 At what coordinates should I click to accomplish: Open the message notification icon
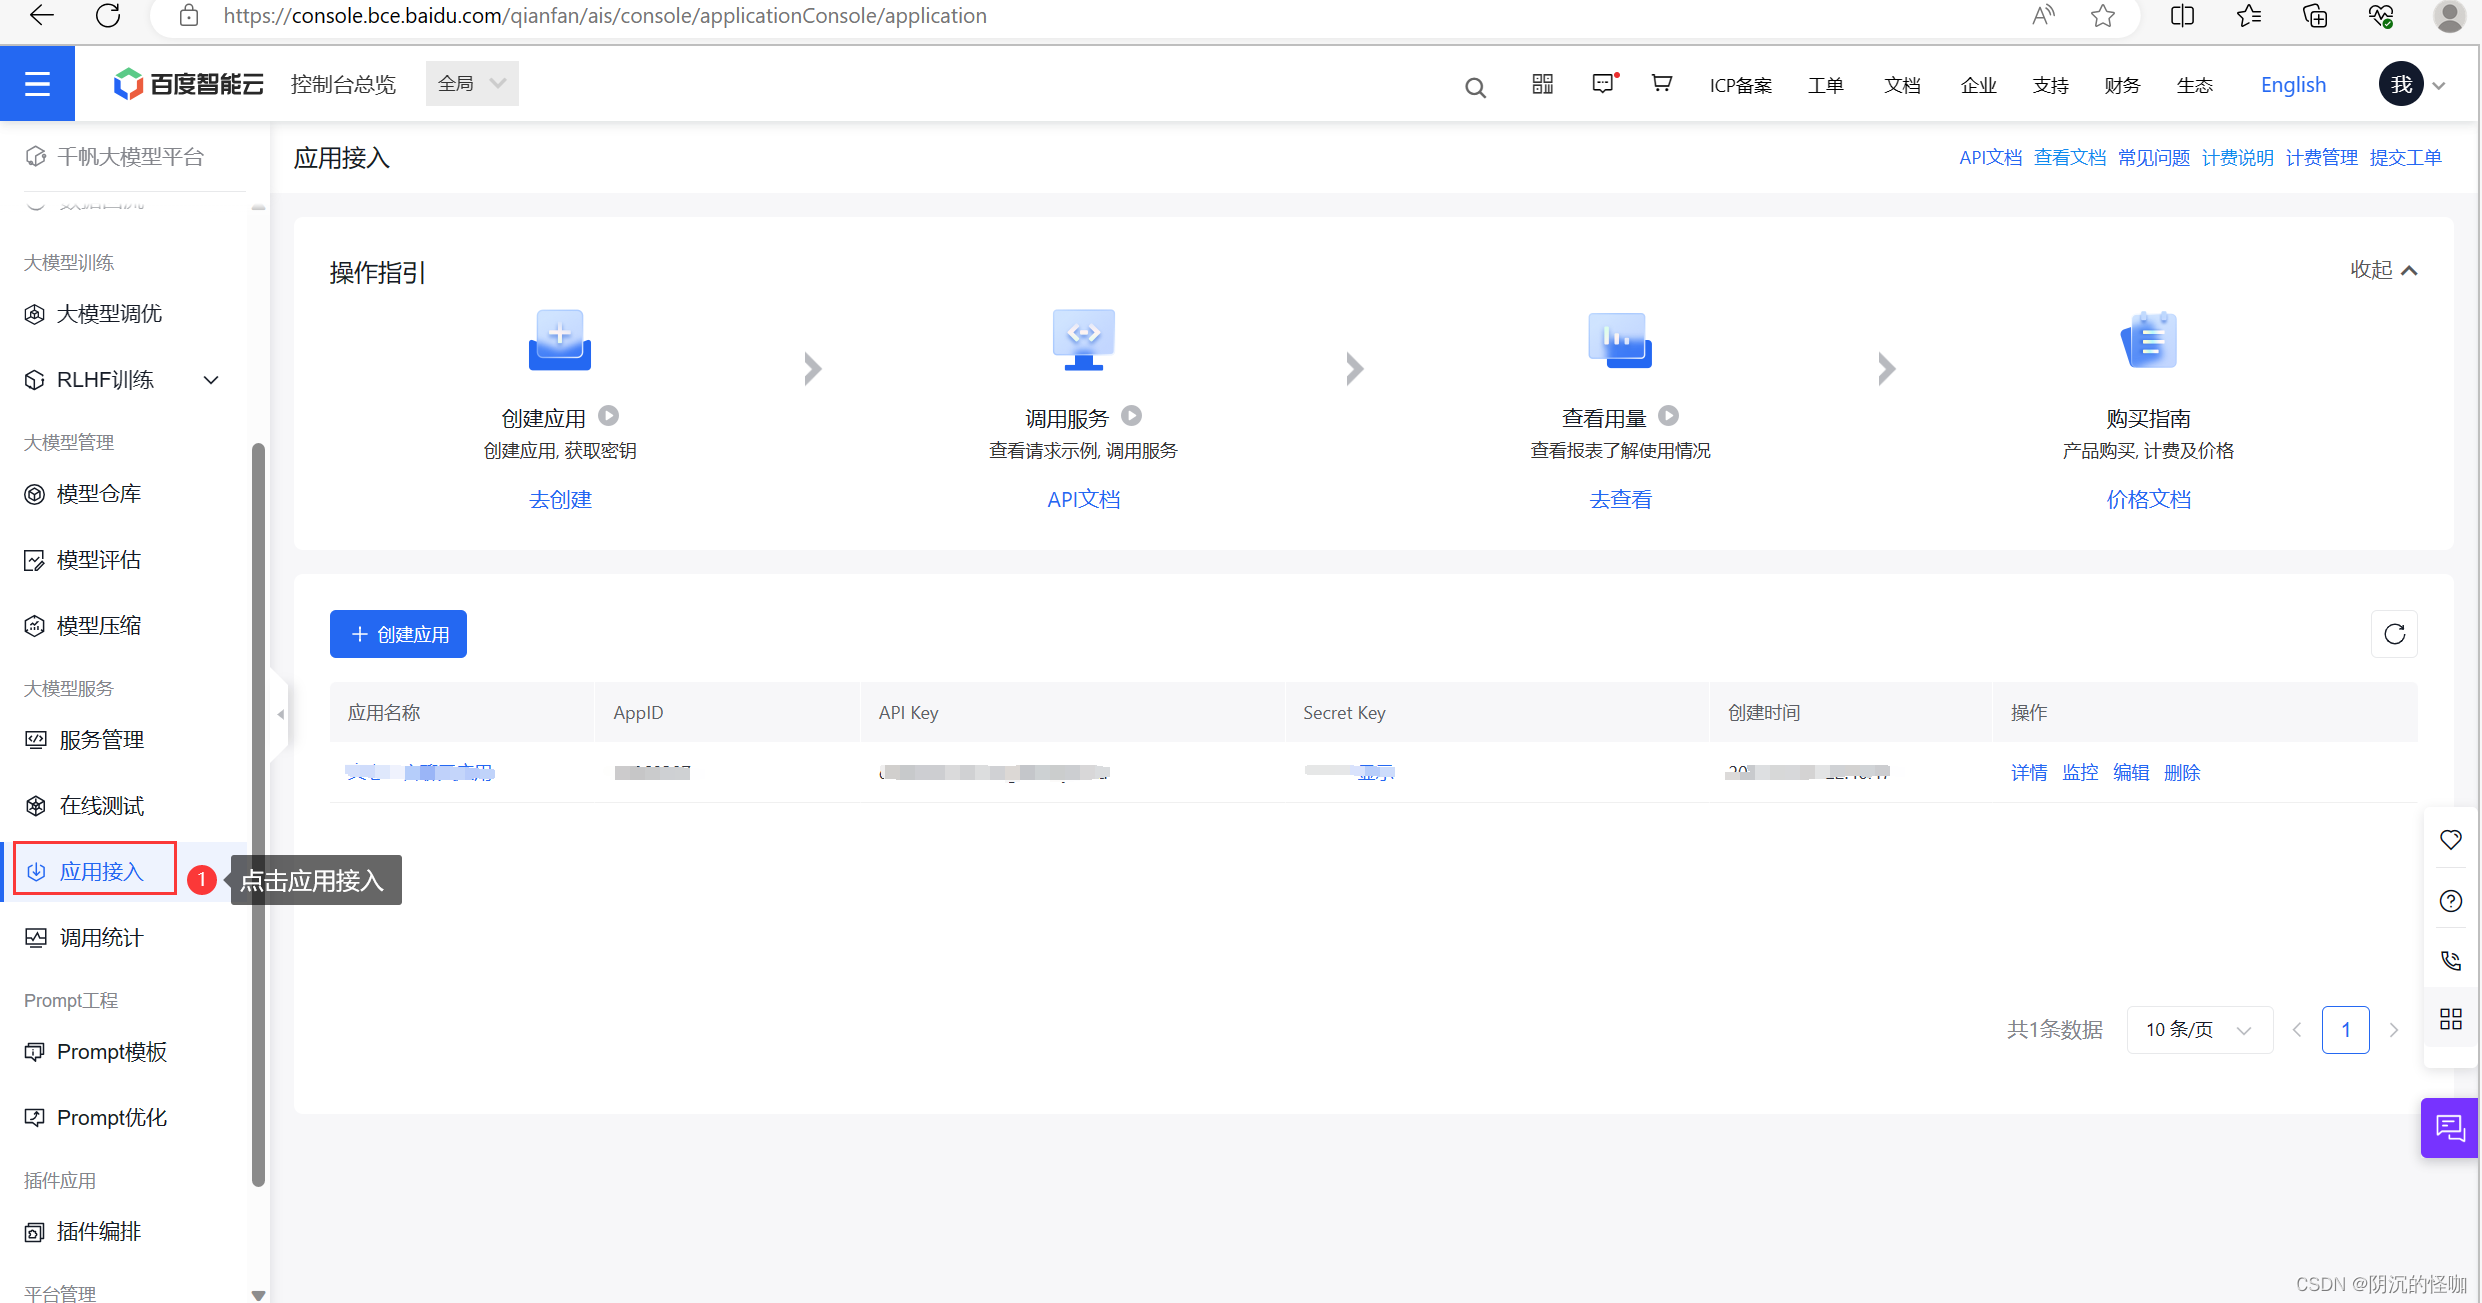[x=1603, y=84]
